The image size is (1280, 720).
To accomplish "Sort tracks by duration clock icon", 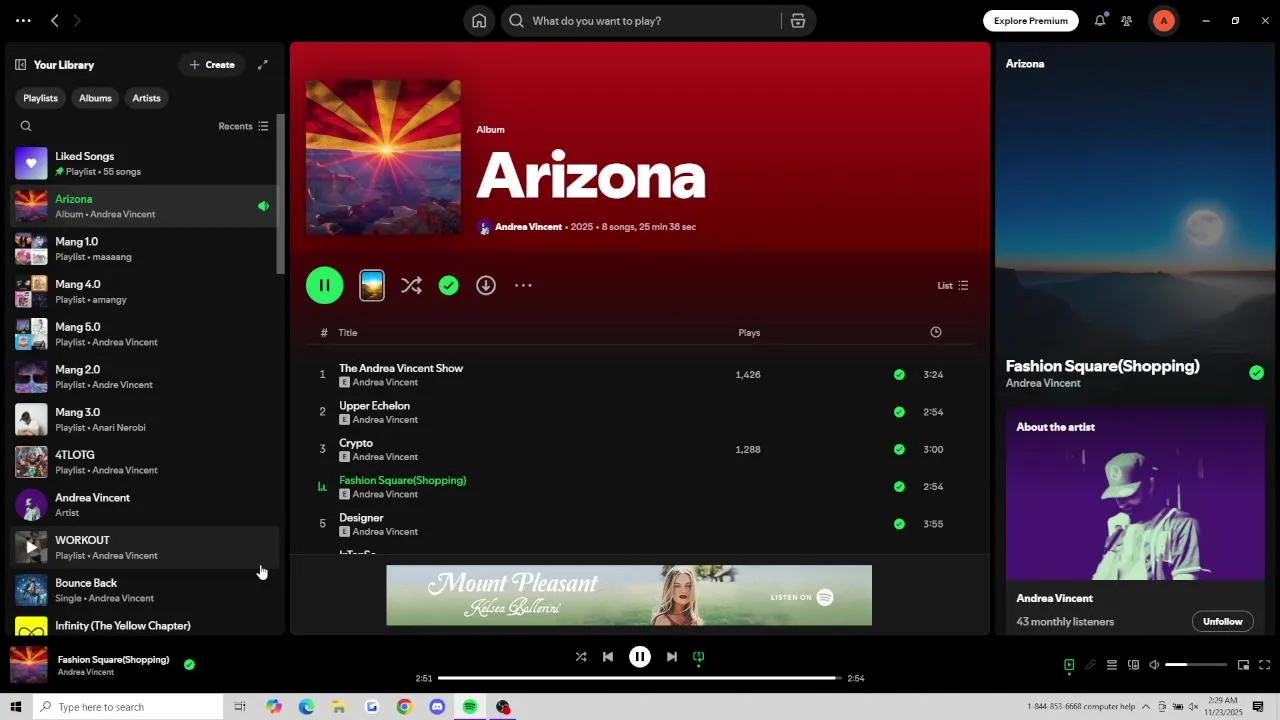I will click(x=936, y=332).
